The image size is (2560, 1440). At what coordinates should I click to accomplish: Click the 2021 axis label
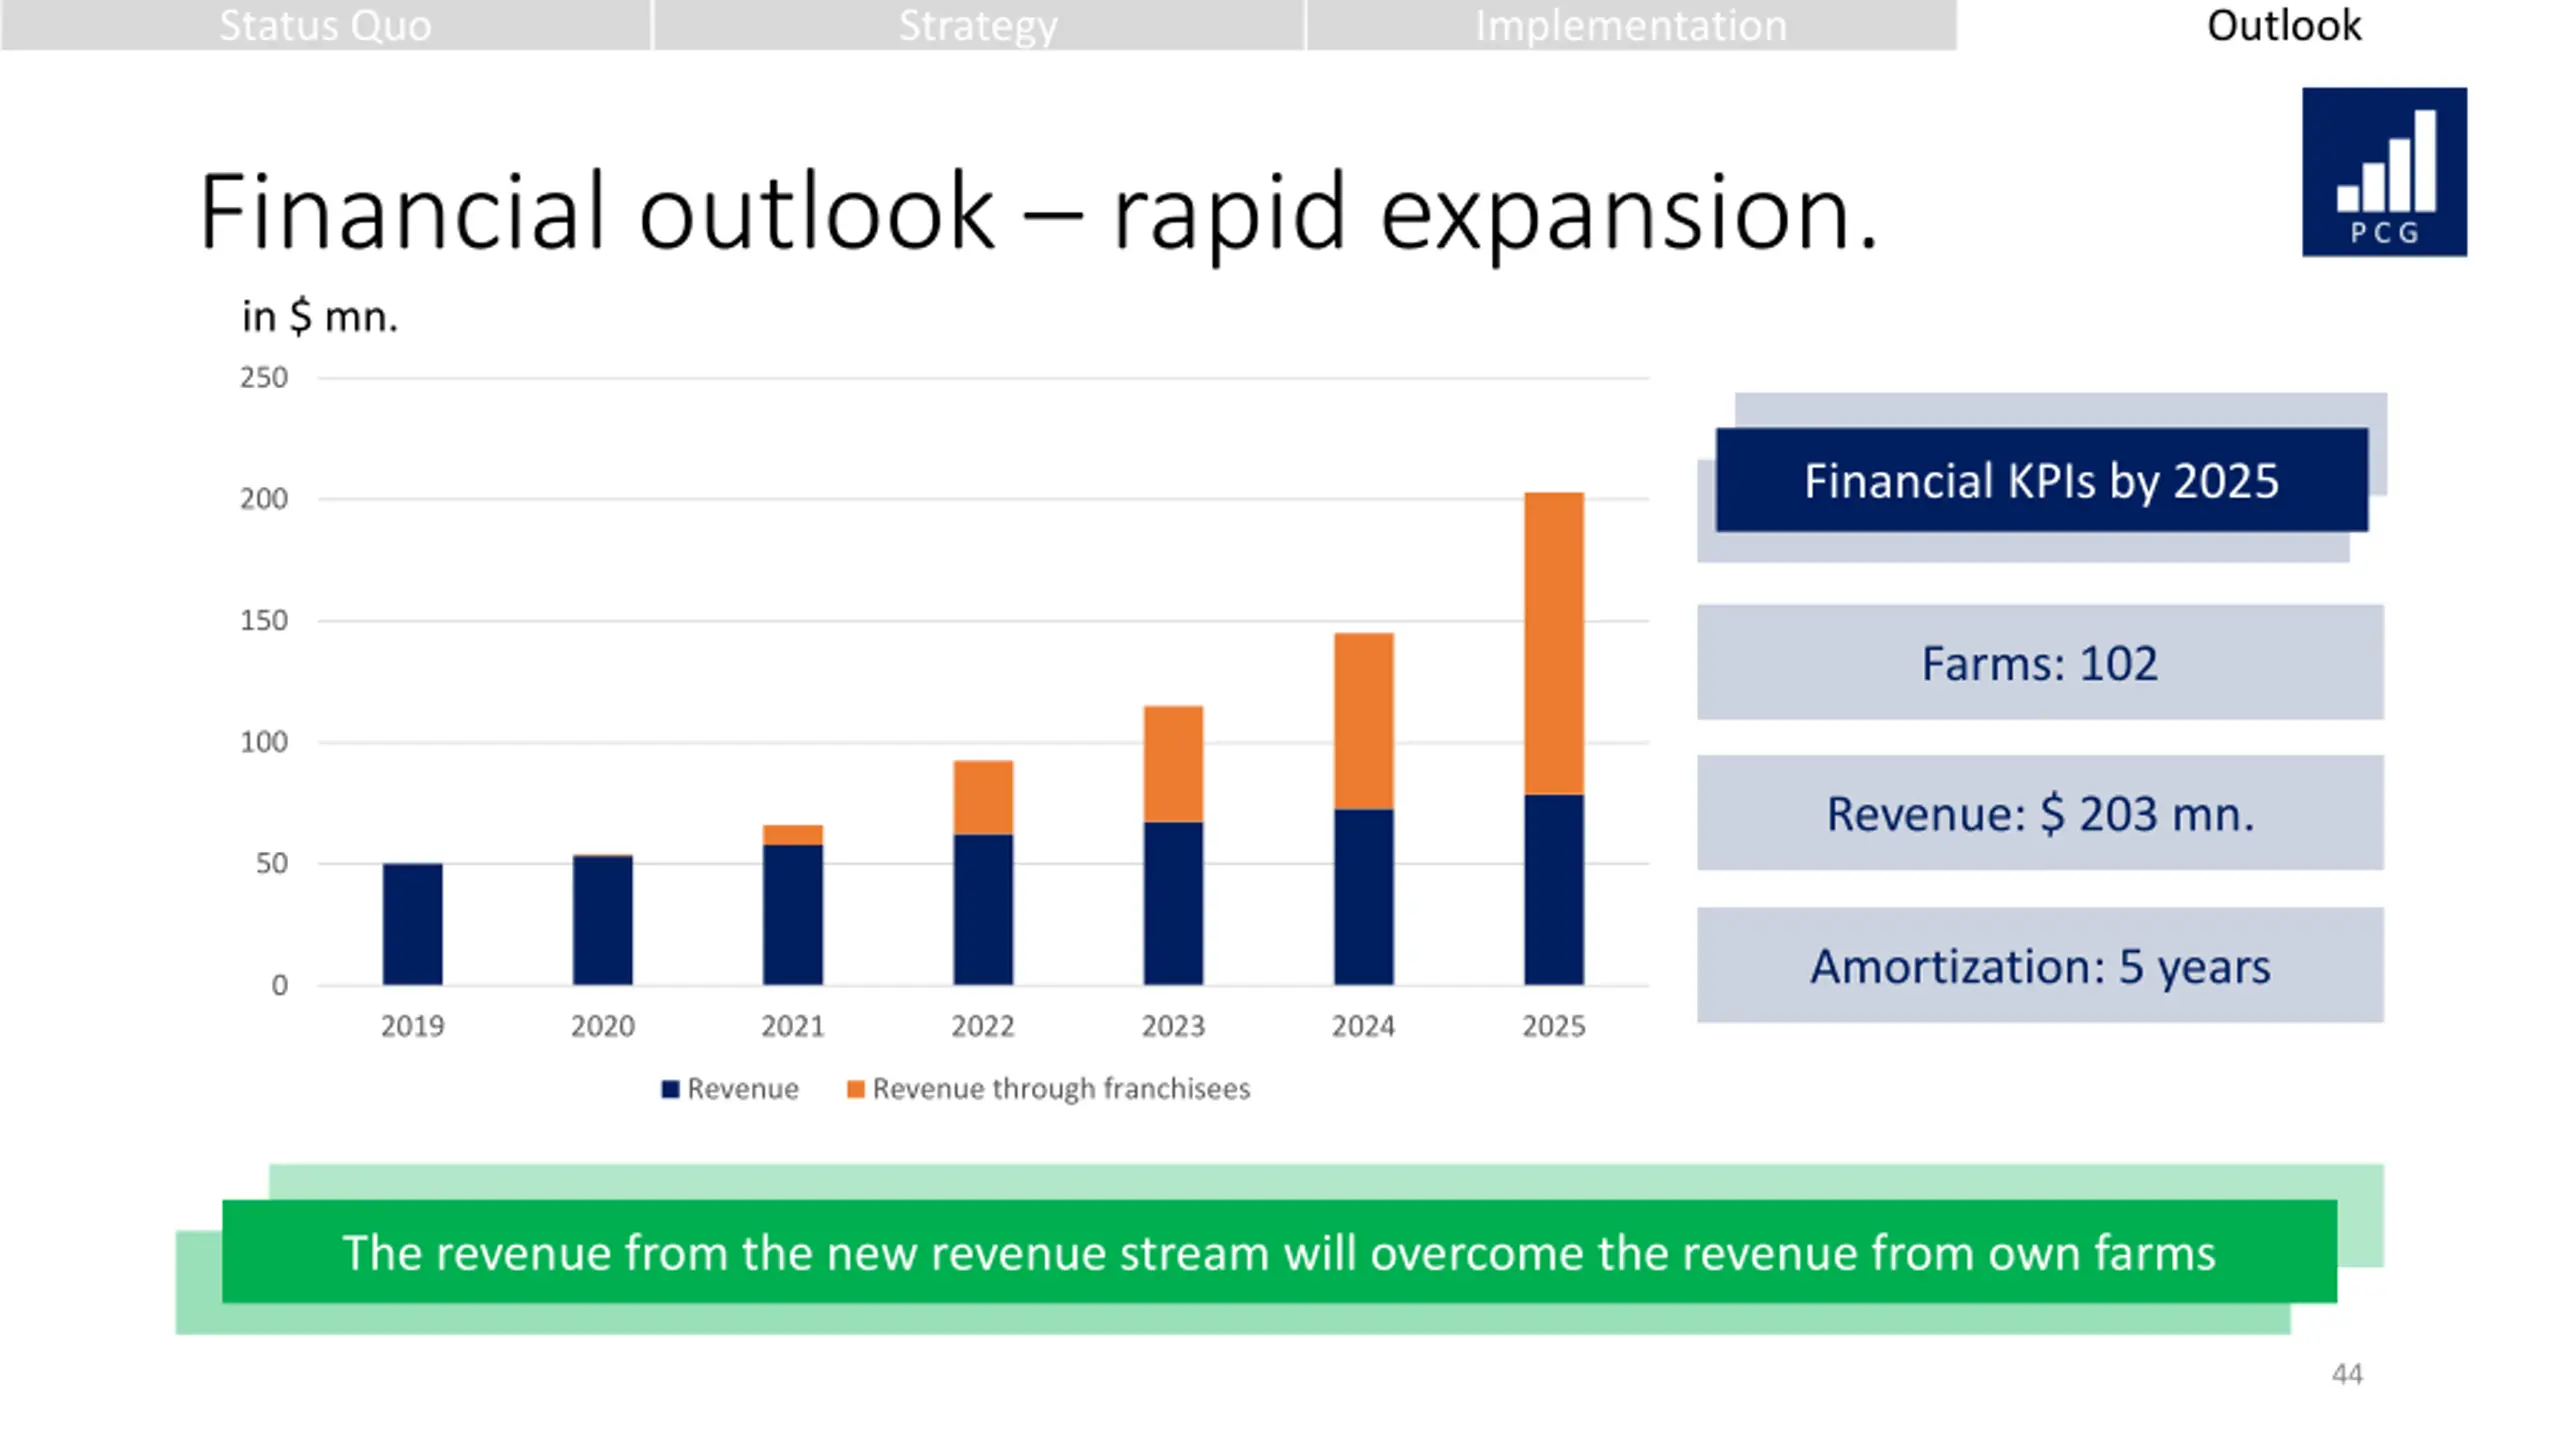tap(793, 1027)
